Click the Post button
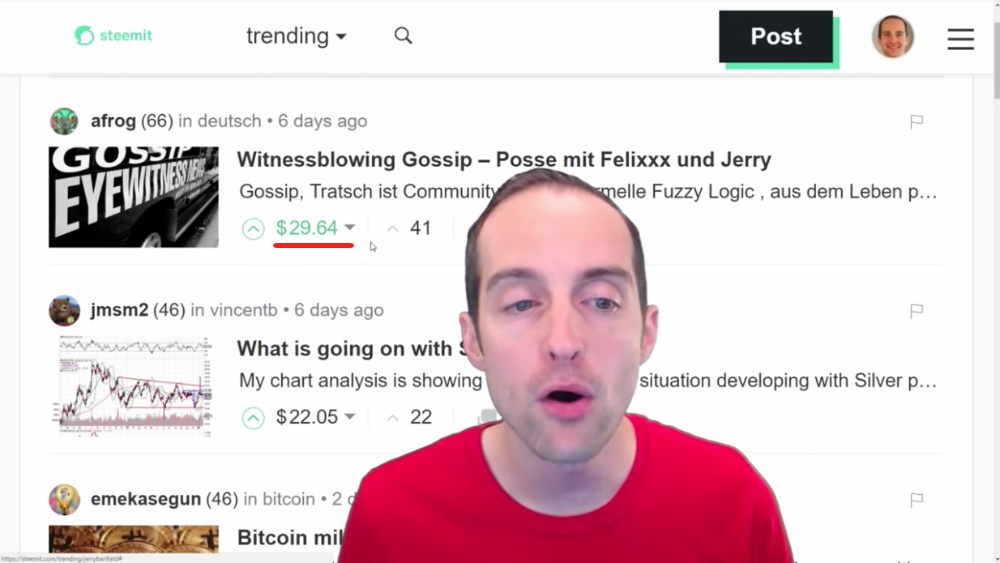This screenshot has height=563, width=1000. coord(776,36)
